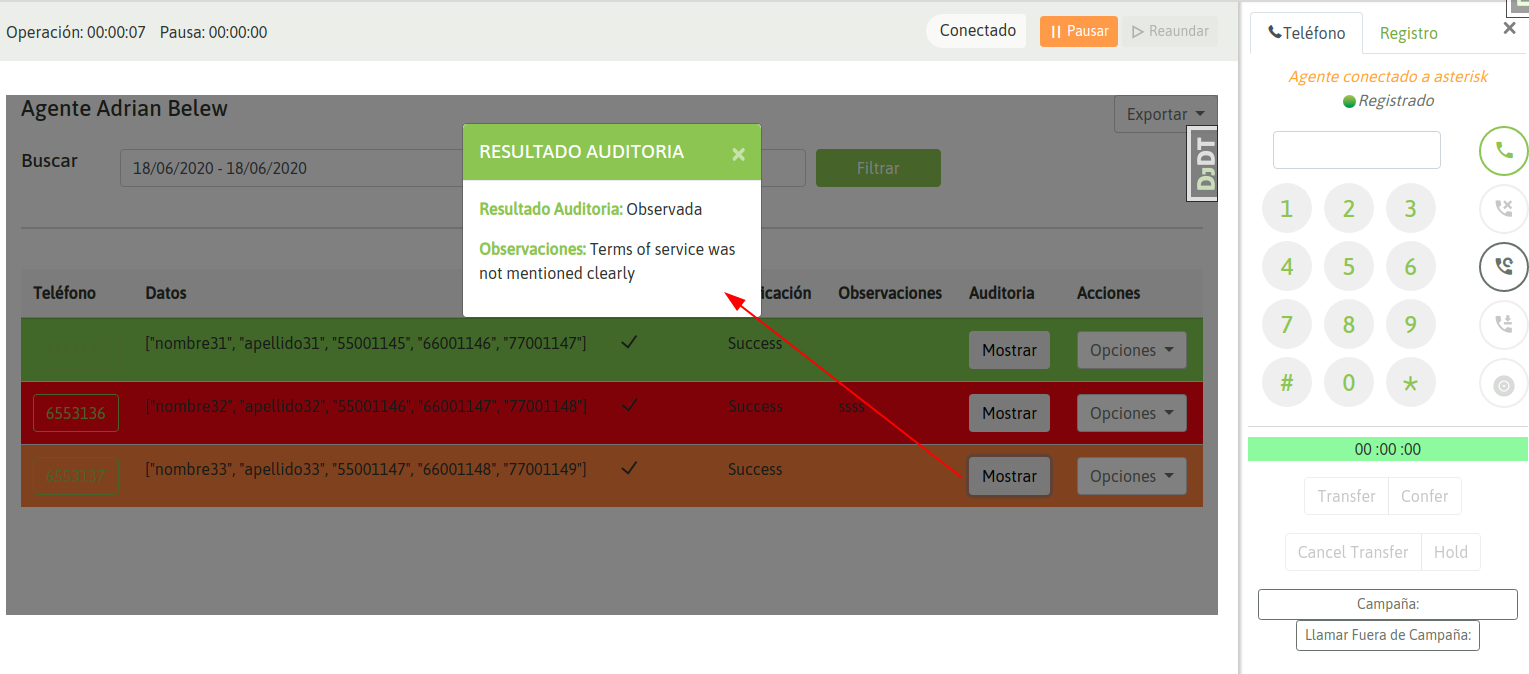Click the green call button on the dialpad
Image resolution: width=1529 pixels, height=674 pixels.
tap(1503, 151)
